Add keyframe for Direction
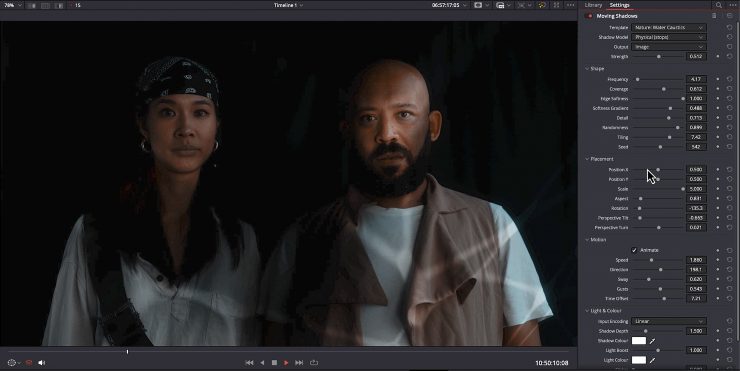Viewport: 740px width, 371px height. [x=718, y=270]
